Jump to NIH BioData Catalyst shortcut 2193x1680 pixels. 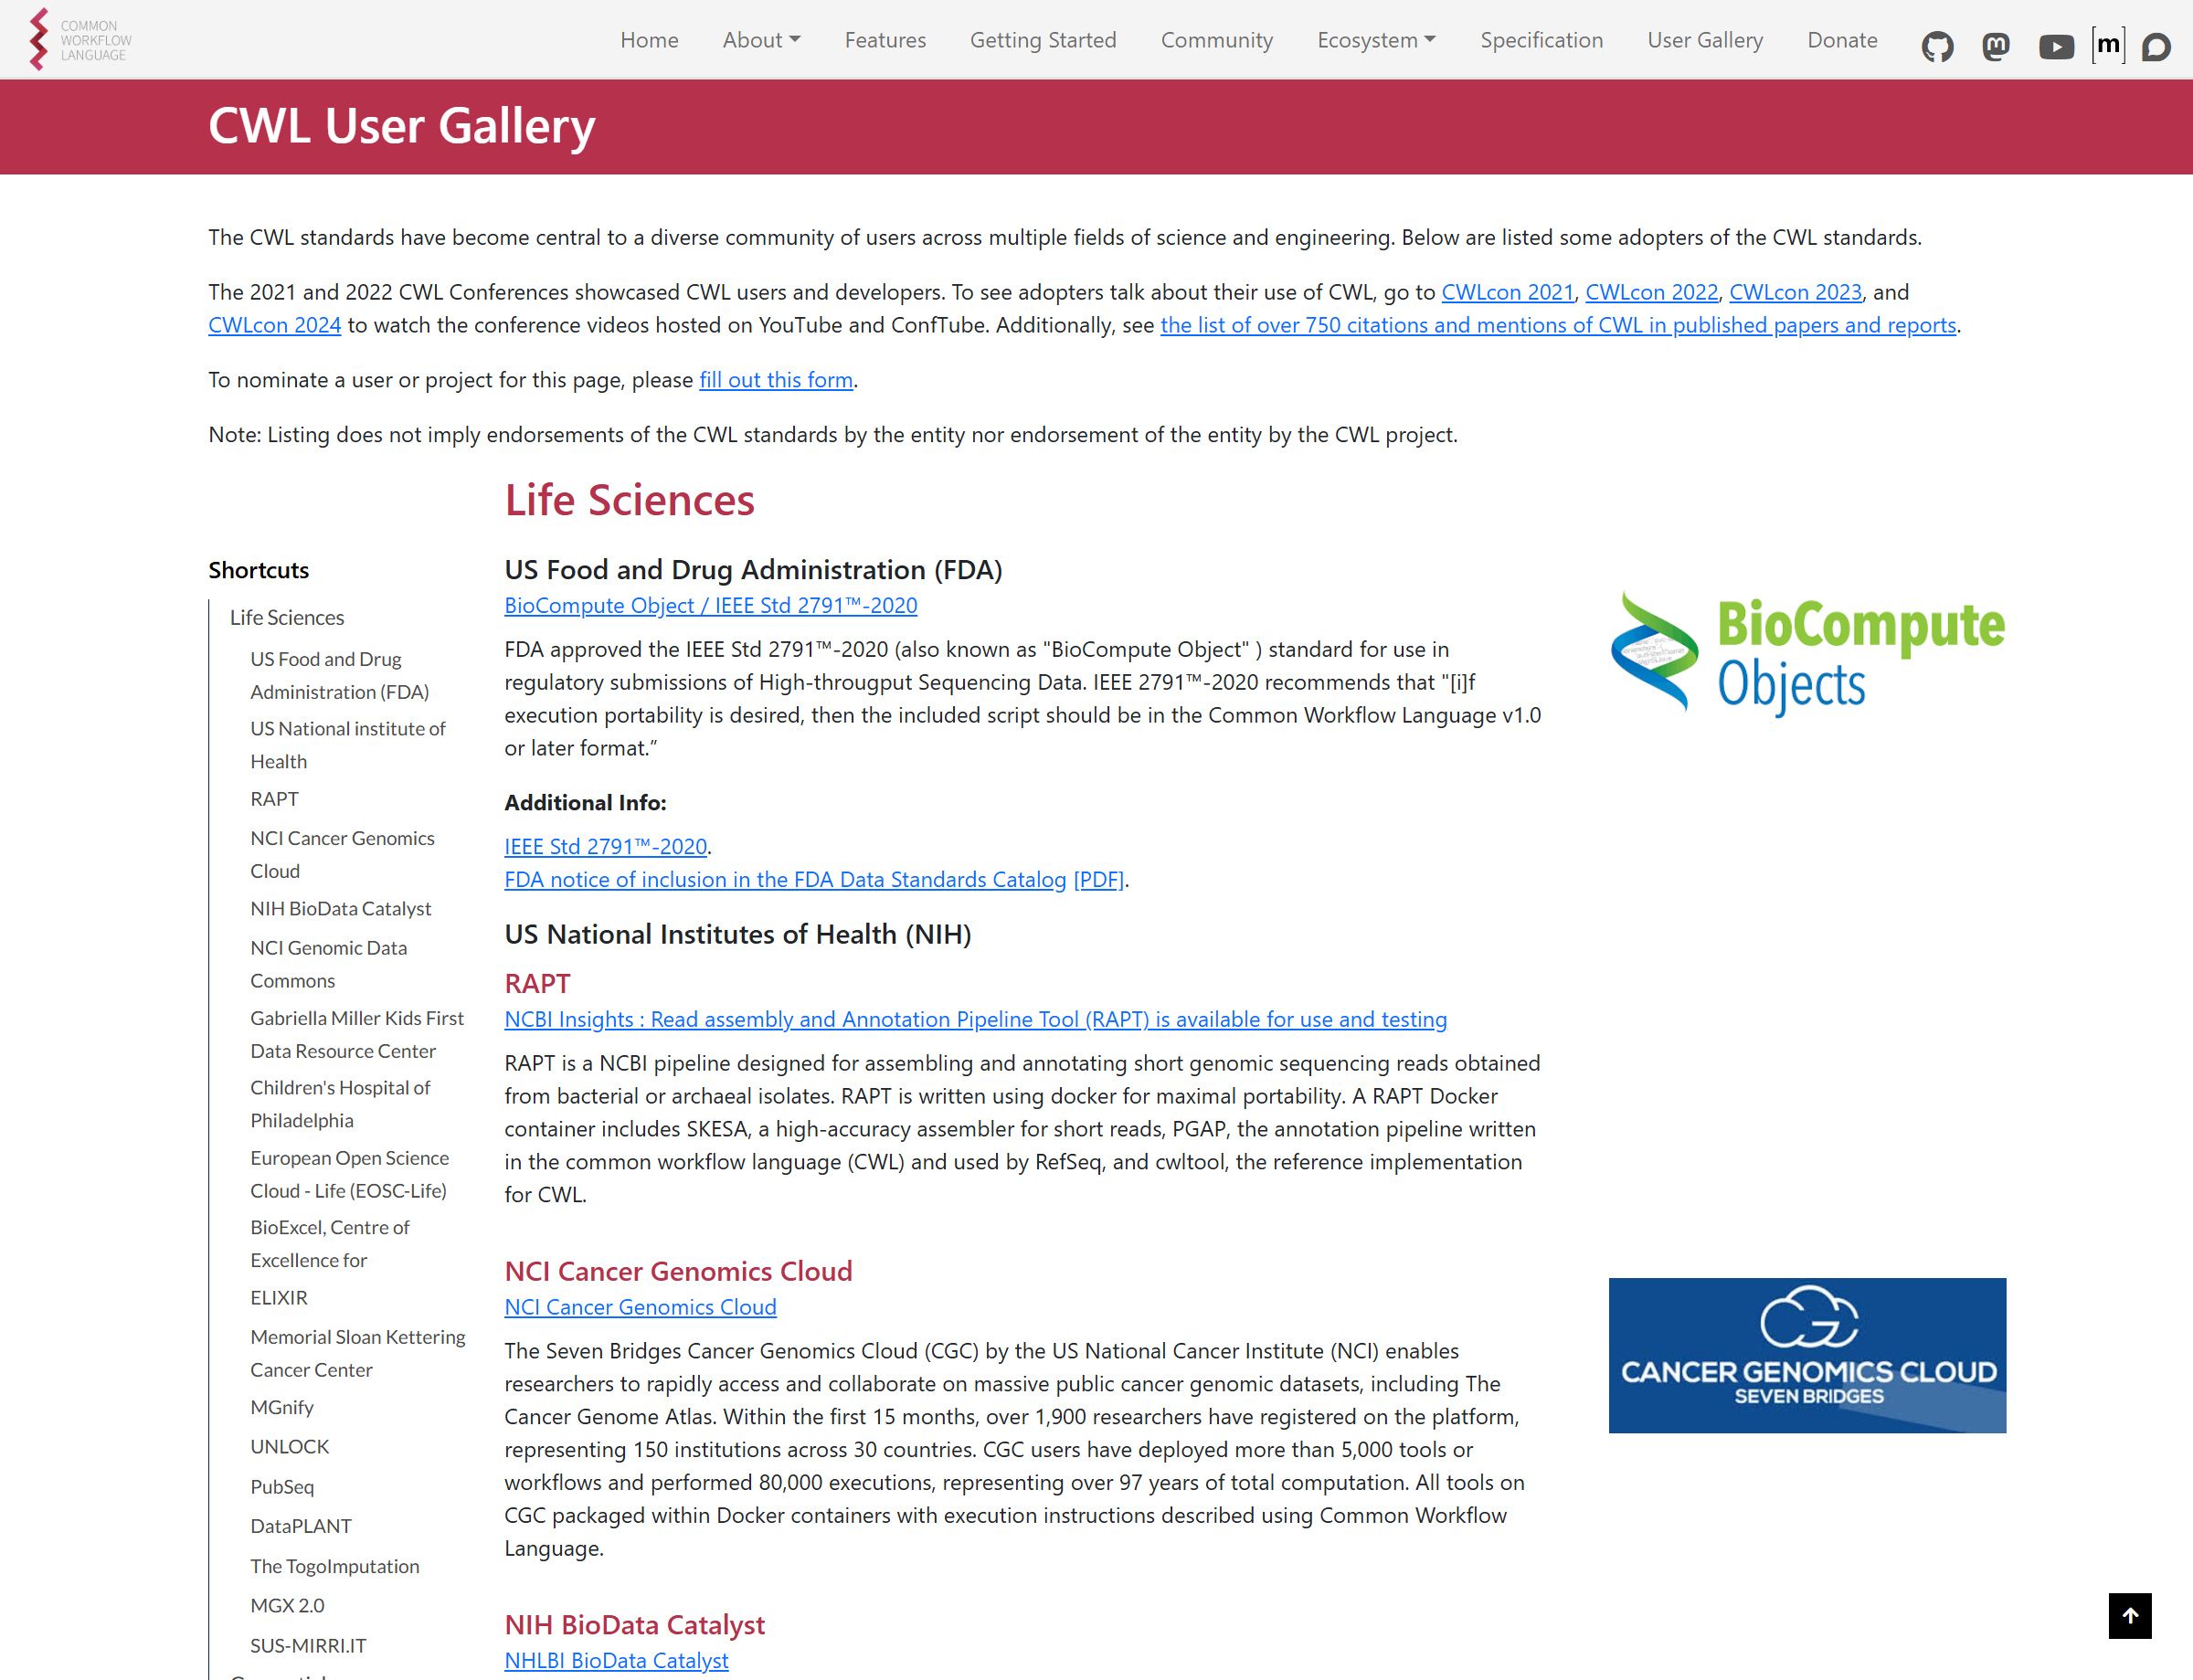(x=340, y=908)
